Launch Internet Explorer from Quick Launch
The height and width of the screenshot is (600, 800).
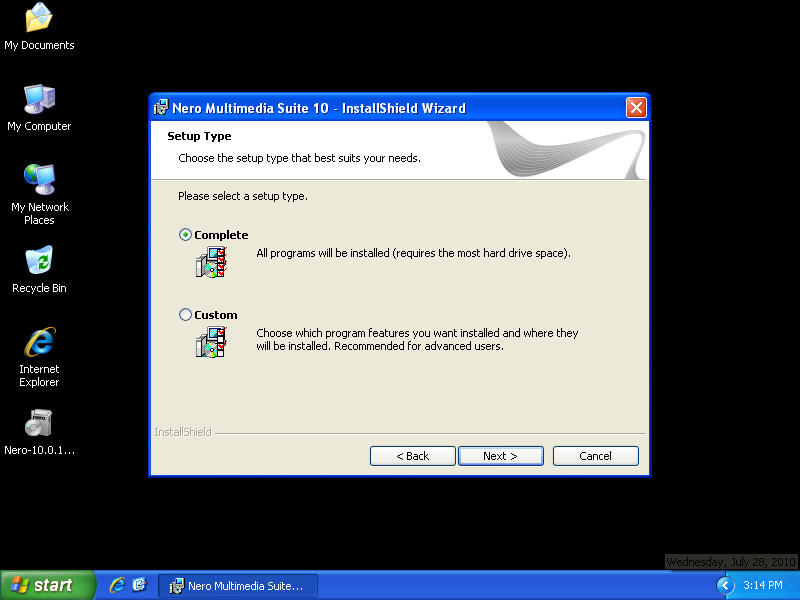coord(118,585)
